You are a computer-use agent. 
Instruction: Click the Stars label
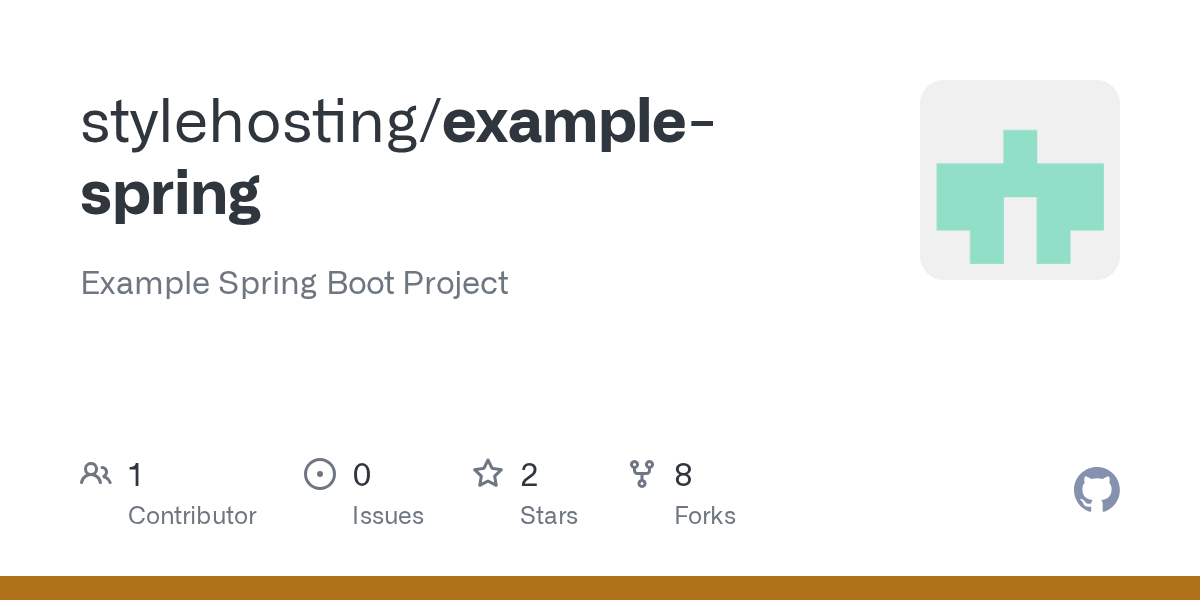(x=549, y=516)
